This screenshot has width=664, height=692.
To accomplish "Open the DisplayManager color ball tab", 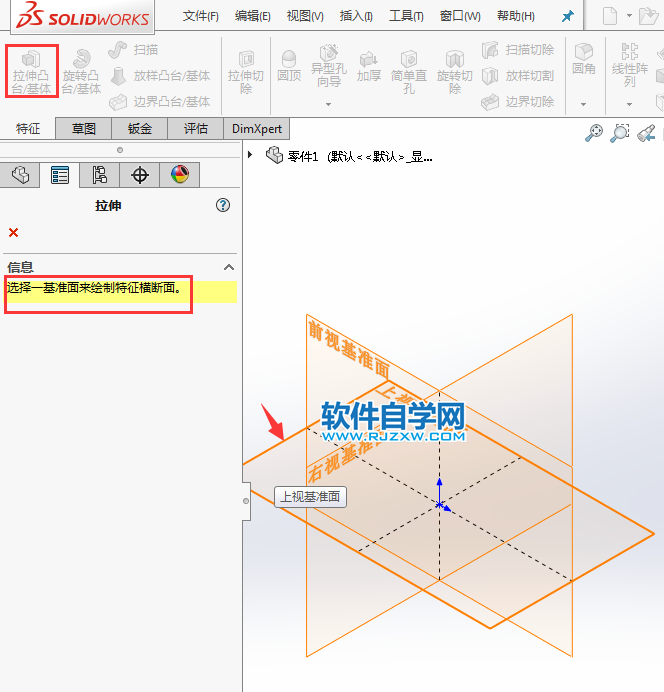I will (x=180, y=175).
